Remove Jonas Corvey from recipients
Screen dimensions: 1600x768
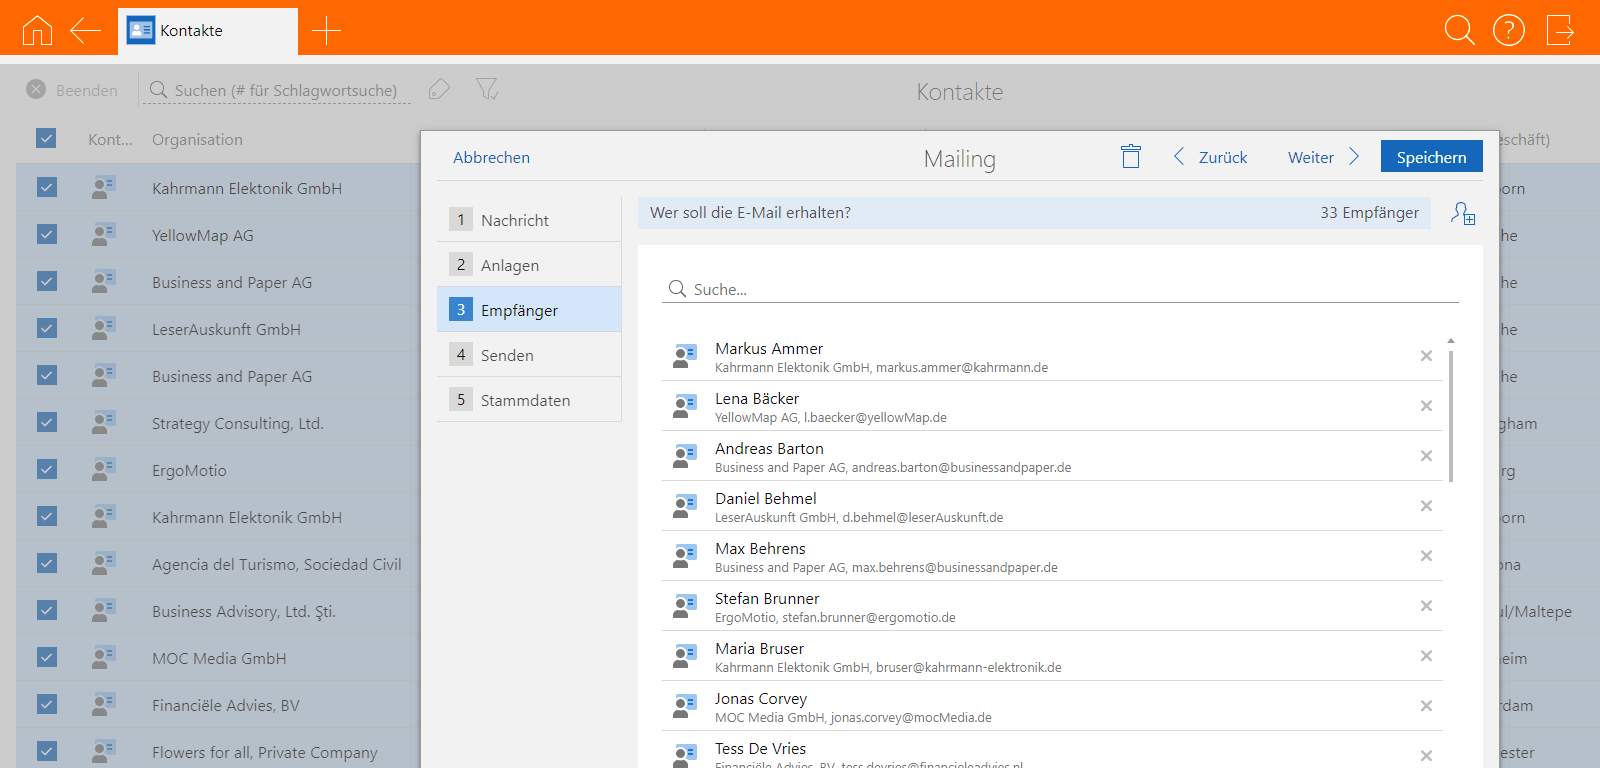(x=1426, y=706)
